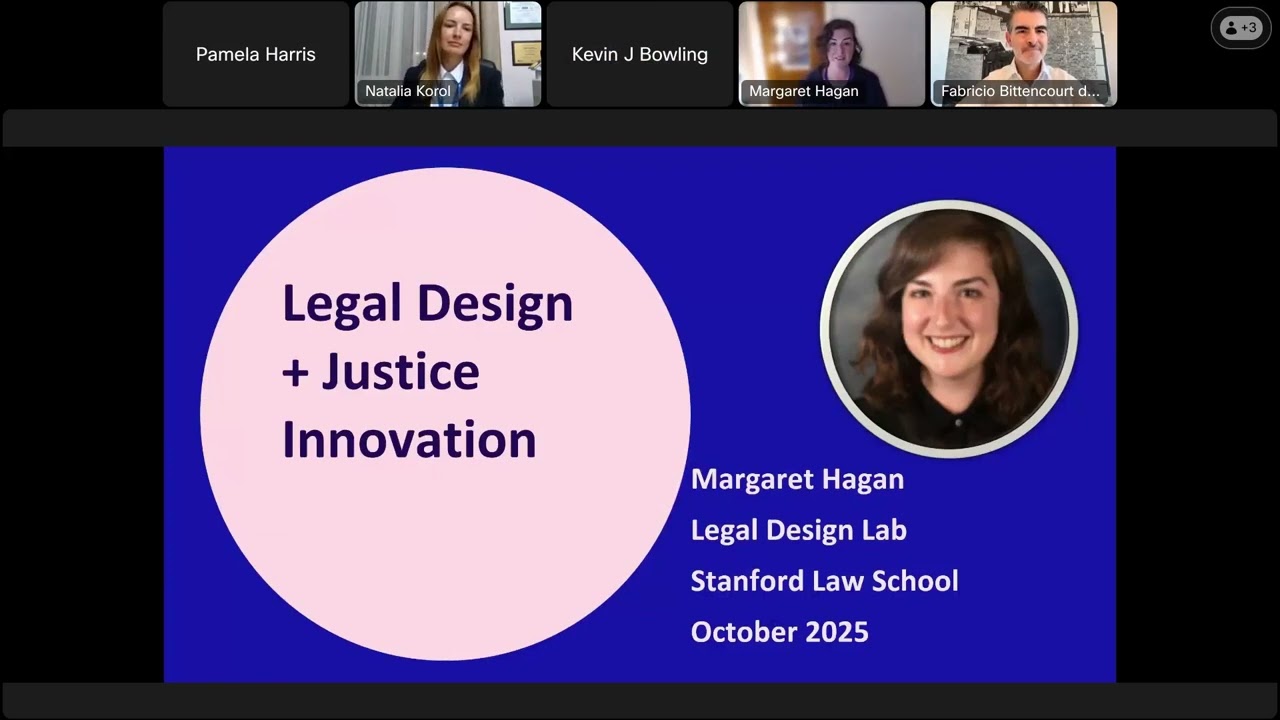Open the +3 additional participants button
This screenshot has width=1280, height=720.
click(x=1240, y=28)
